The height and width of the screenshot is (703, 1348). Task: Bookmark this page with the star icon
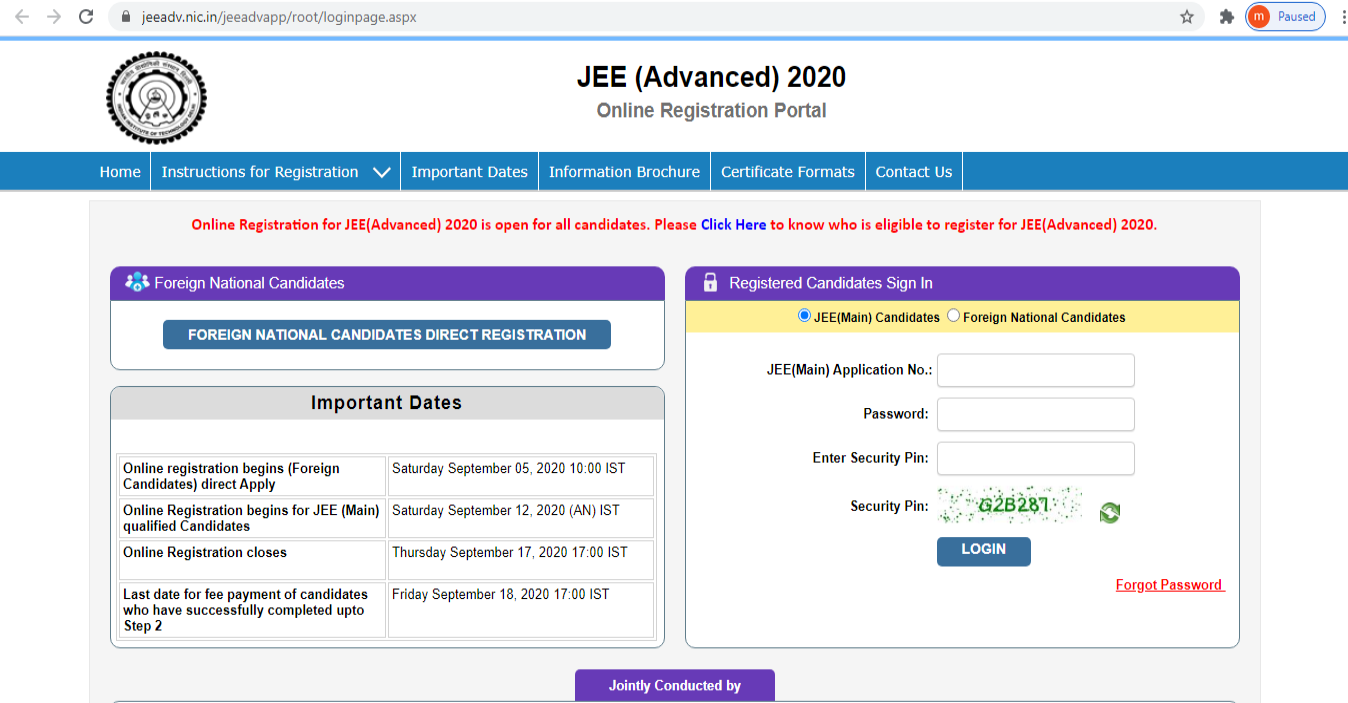point(1187,17)
